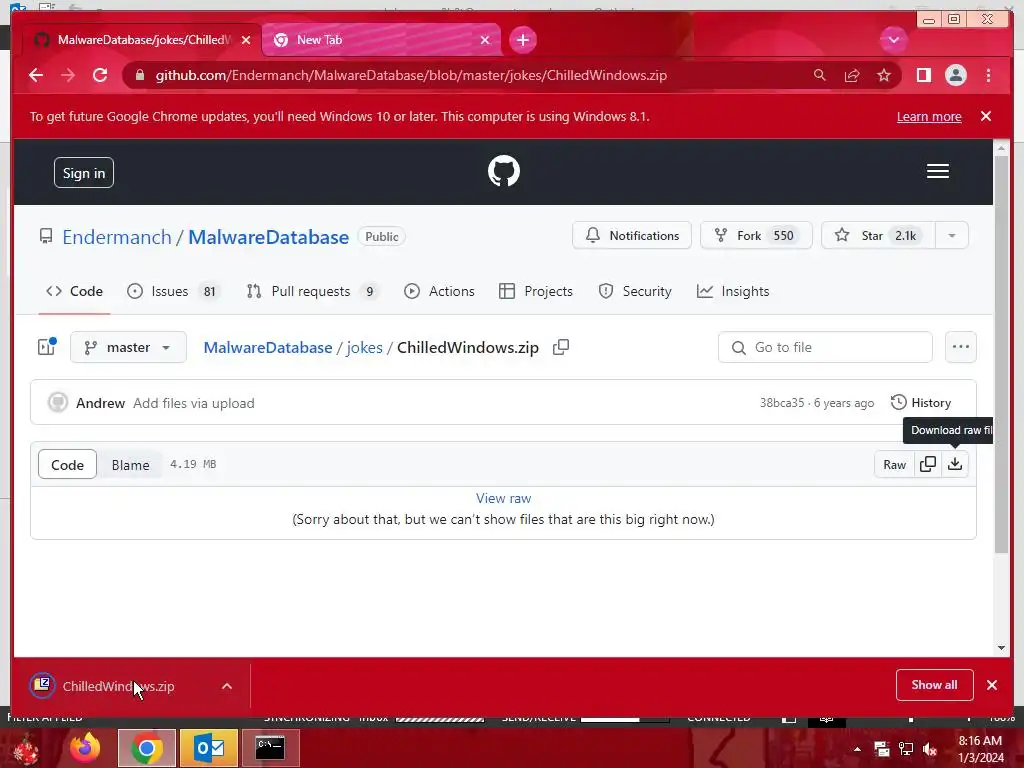Click the GitHub Sign in button
The image size is (1024, 768).
coord(84,172)
